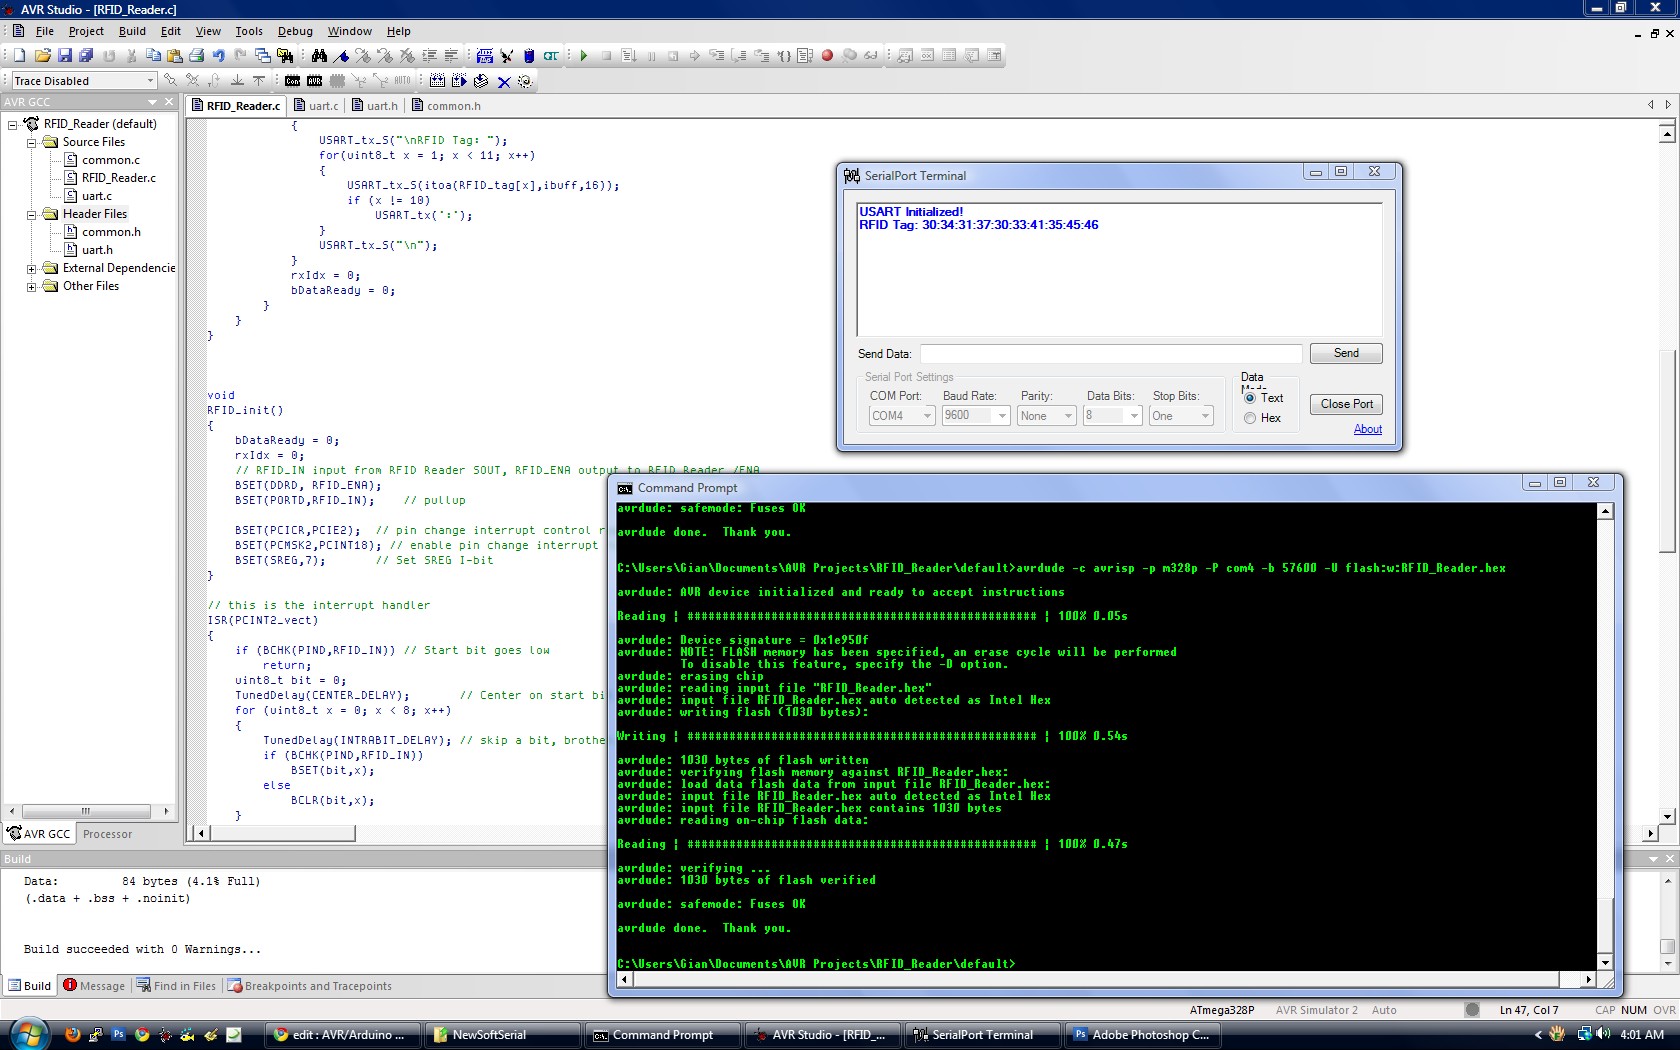Toggle breakpoint using the red circle icon
The image size is (1680, 1050).
click(827, 56)
